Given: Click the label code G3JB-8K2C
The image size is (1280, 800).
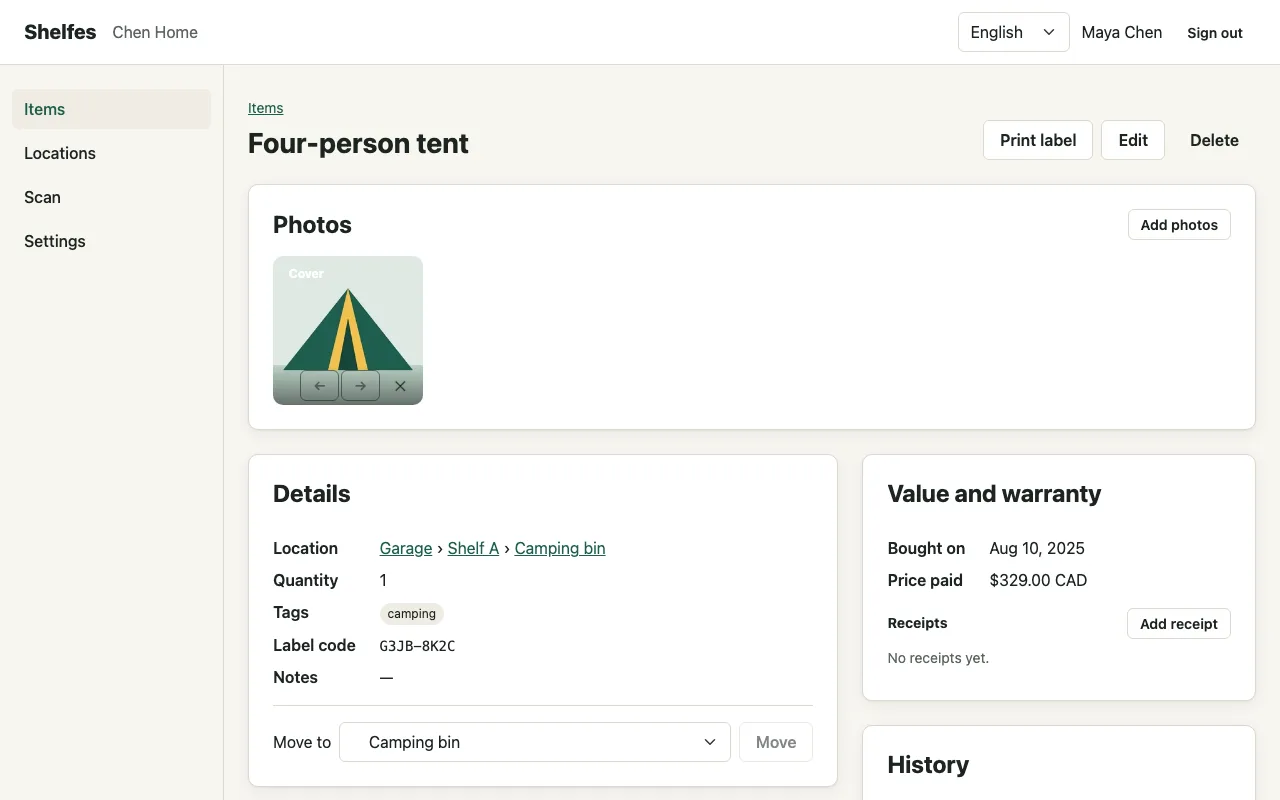Looking at the screenshot, I should [x=417, y=646].
